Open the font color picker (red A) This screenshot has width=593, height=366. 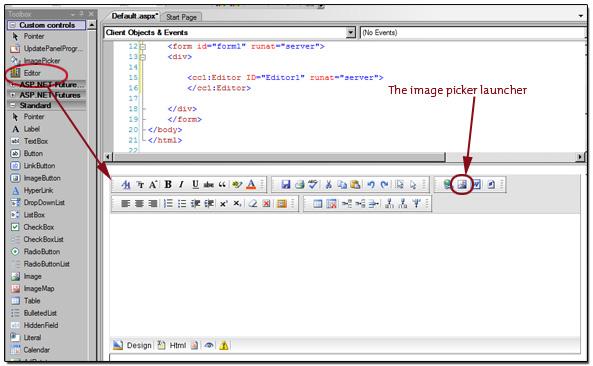tap(251, 185)
